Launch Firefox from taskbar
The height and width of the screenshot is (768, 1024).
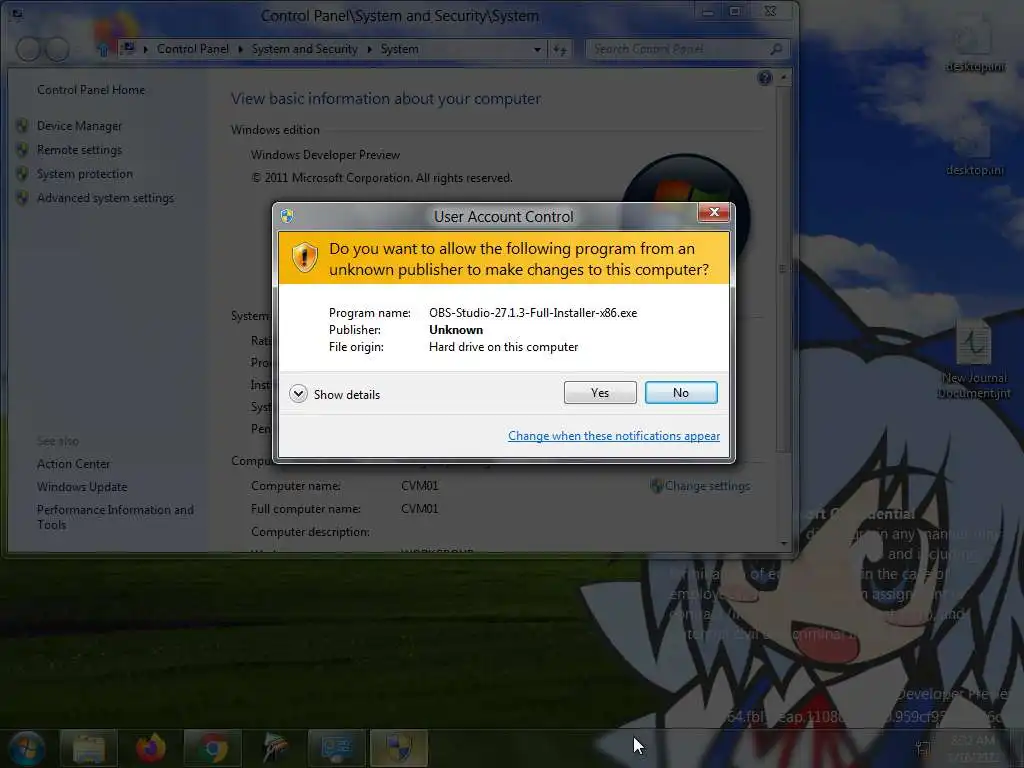coord(151,748)
